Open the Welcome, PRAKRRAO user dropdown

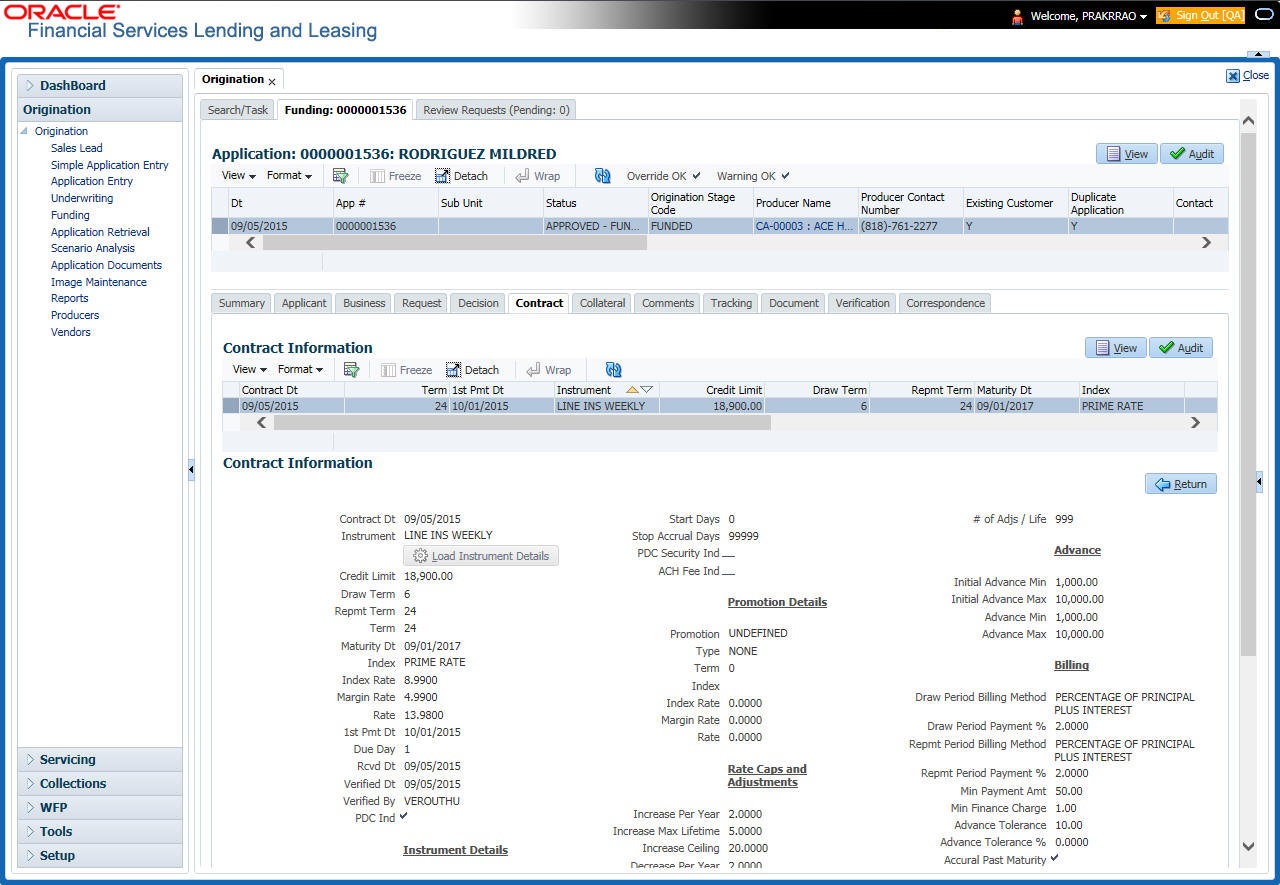coord(1088,16)
